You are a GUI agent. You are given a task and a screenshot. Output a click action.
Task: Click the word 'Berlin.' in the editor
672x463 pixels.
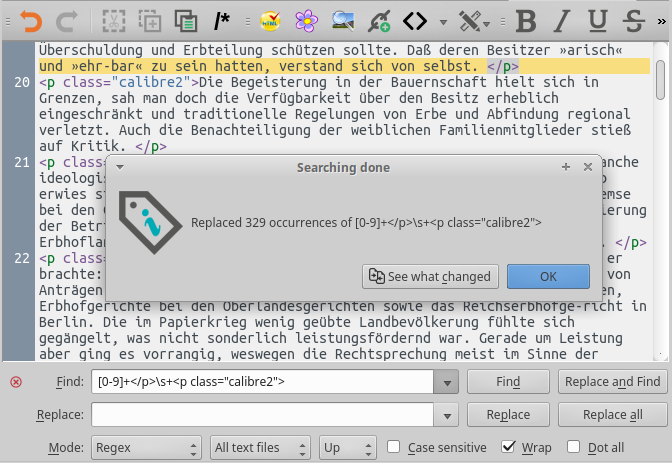point(66,322)
